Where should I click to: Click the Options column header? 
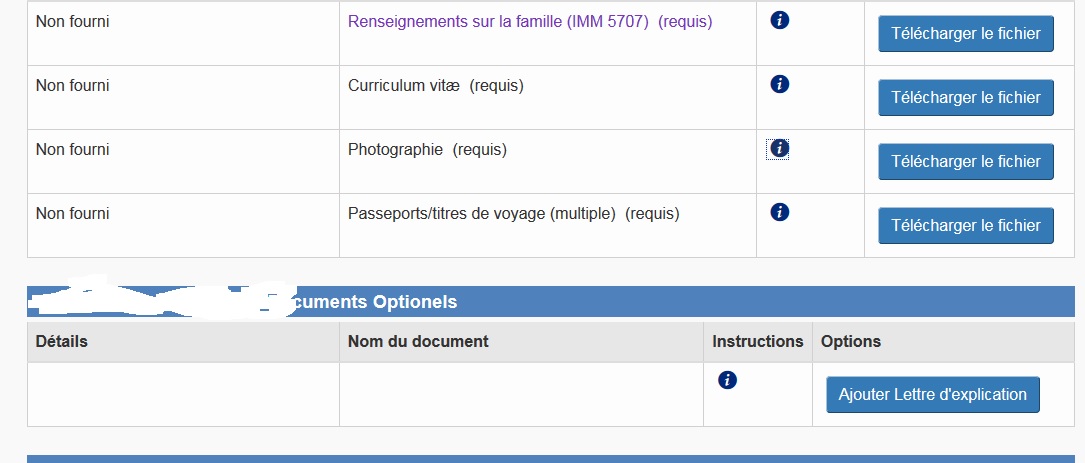[850, 341]
